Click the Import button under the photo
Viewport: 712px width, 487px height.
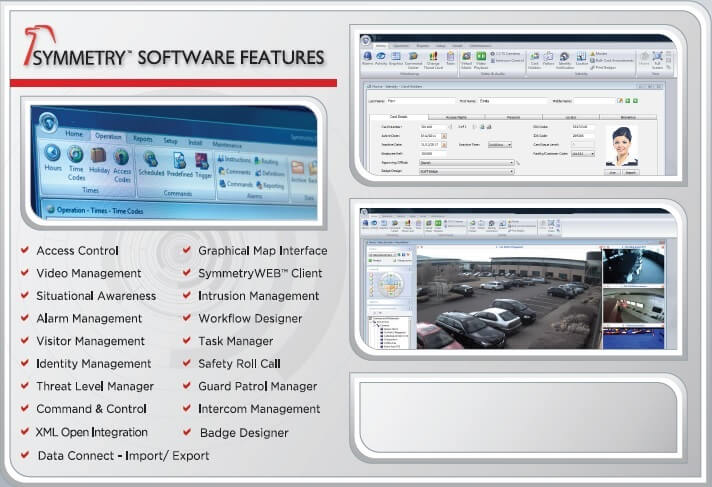tap(631, 172)
